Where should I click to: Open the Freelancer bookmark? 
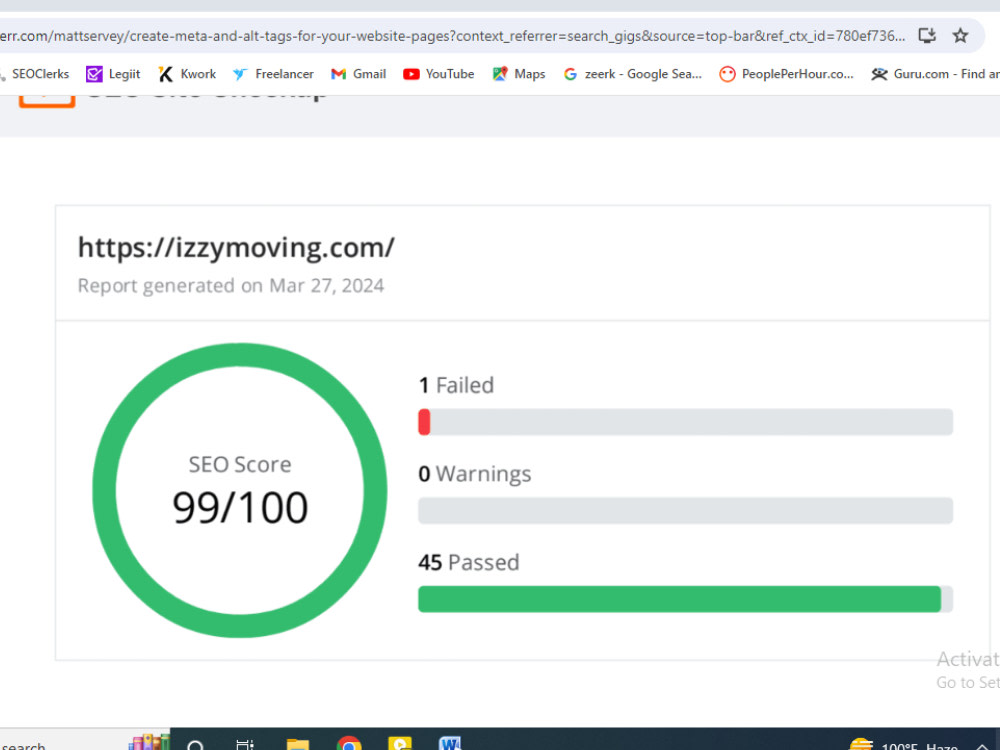[x=273, y=74]
